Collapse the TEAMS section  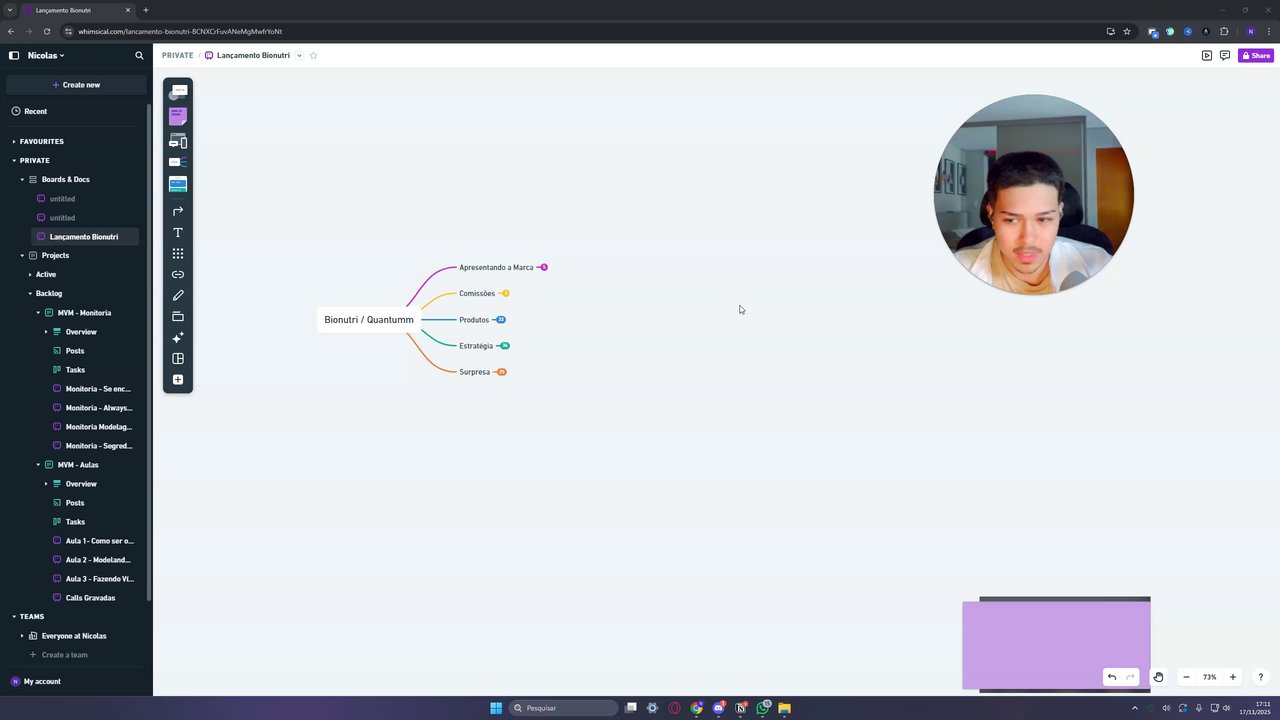click(x=14, y=617)
